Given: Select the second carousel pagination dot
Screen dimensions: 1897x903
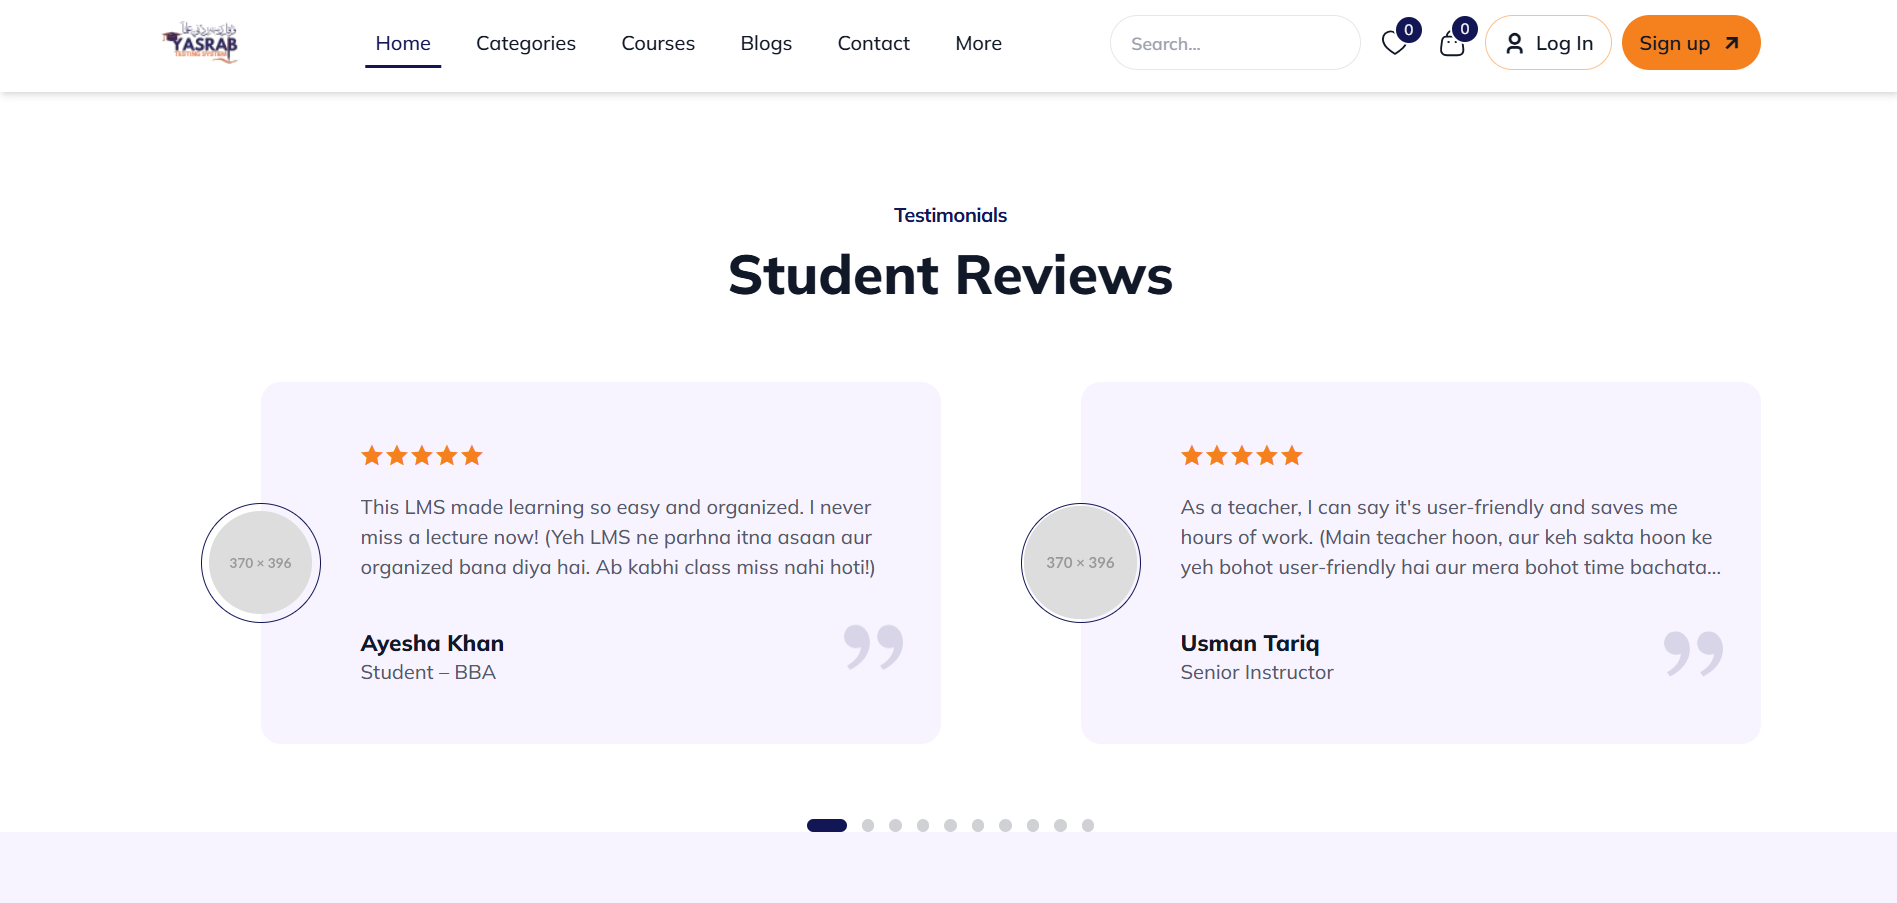Looking at the screenshot, I should [x=868, y=826].
